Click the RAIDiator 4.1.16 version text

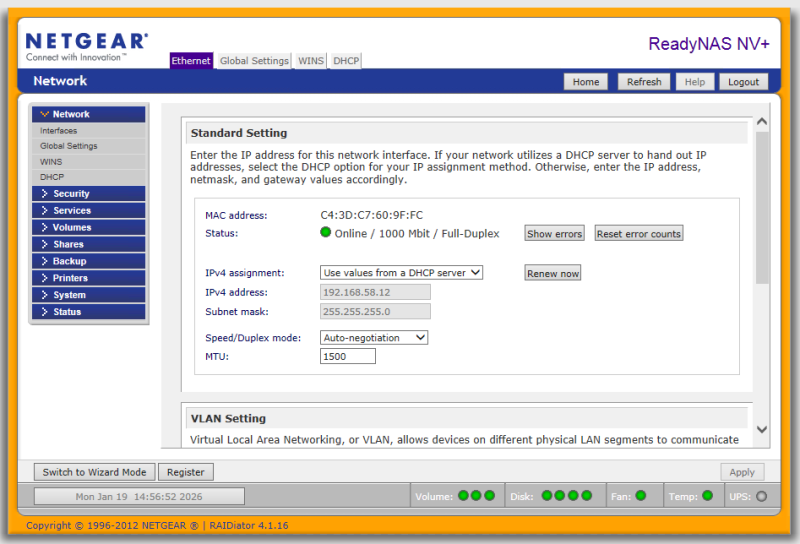(248, 525)
